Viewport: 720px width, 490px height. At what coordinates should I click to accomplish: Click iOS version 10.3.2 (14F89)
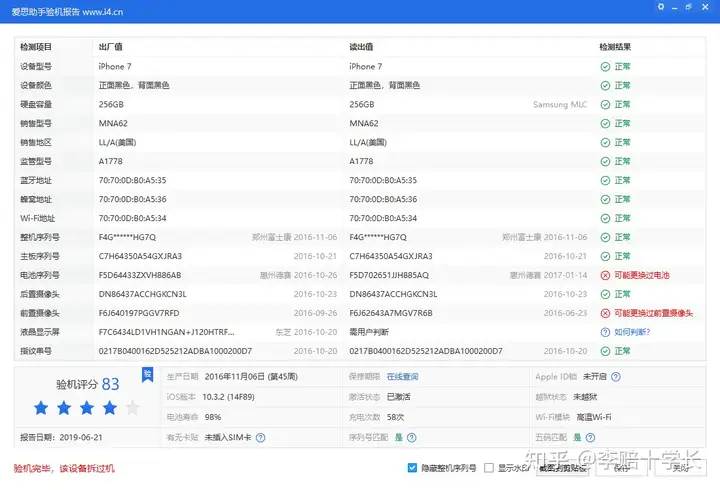[228, 397]
